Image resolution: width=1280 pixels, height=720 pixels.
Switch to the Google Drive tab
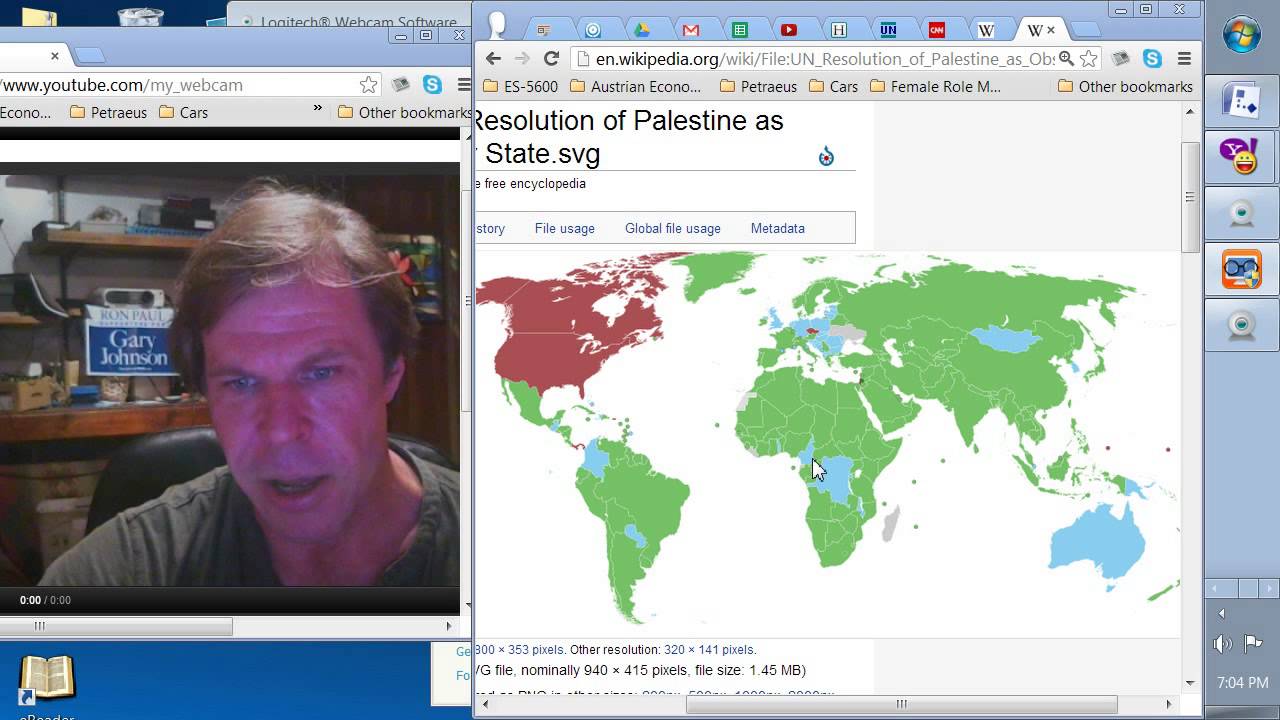tap(642, 30)
